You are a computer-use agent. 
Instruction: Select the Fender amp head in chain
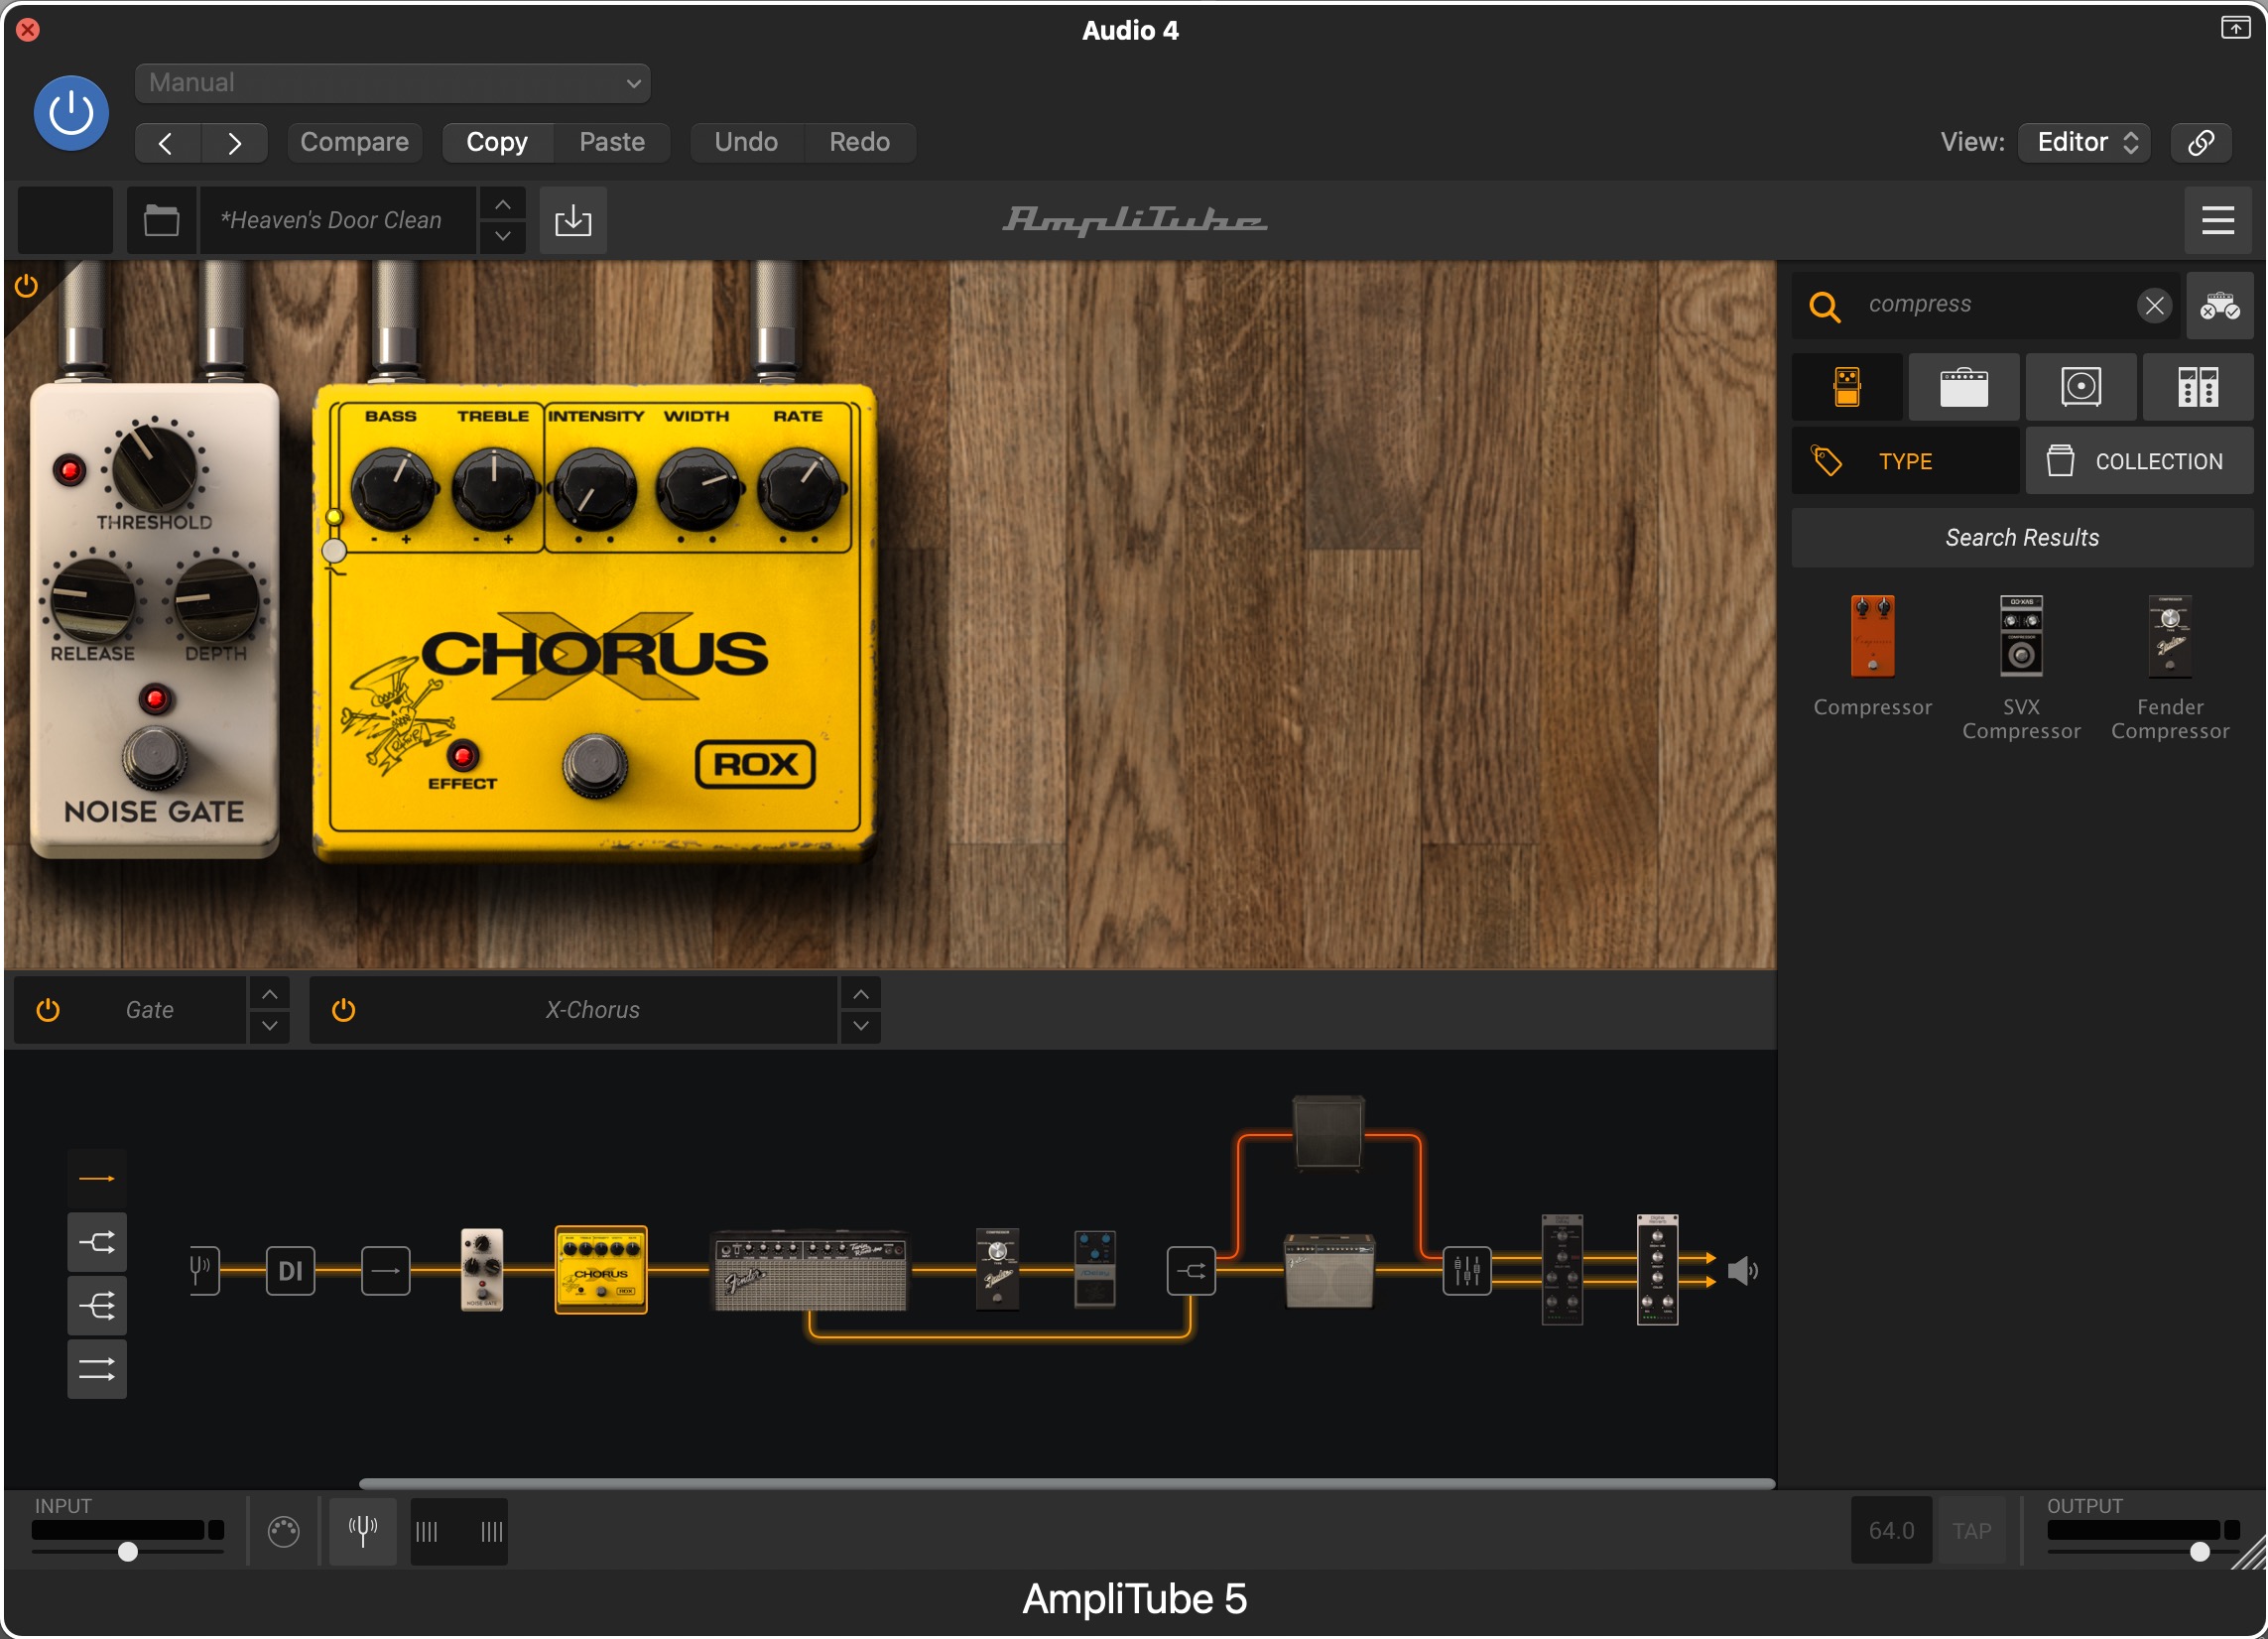809,1271
